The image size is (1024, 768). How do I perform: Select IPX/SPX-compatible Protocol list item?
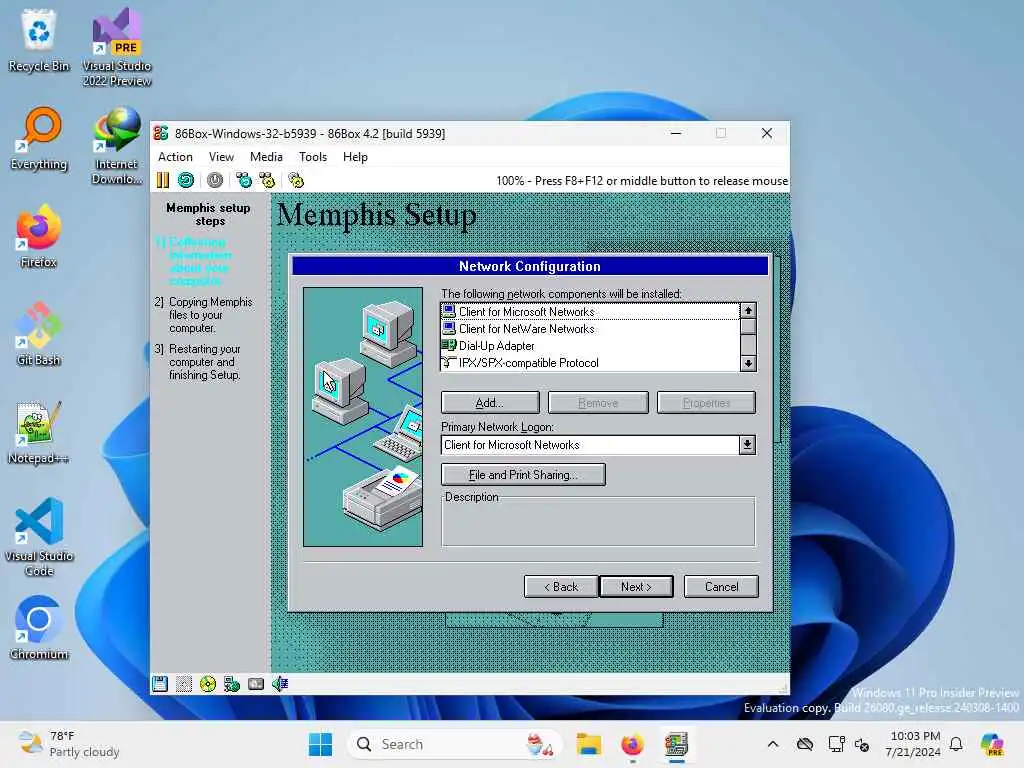pos(590,362)
